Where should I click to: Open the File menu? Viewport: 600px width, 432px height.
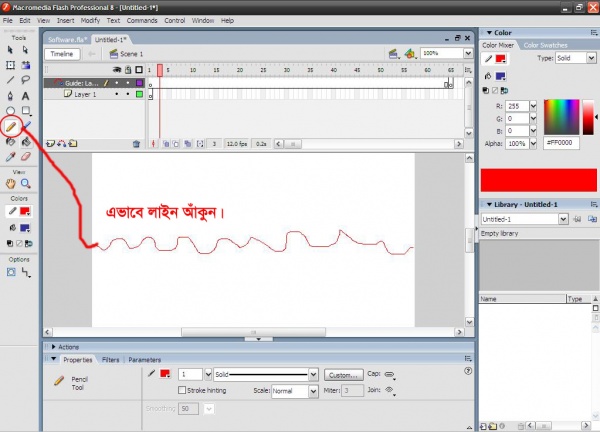pyautogui.click(x=8, y=21)
